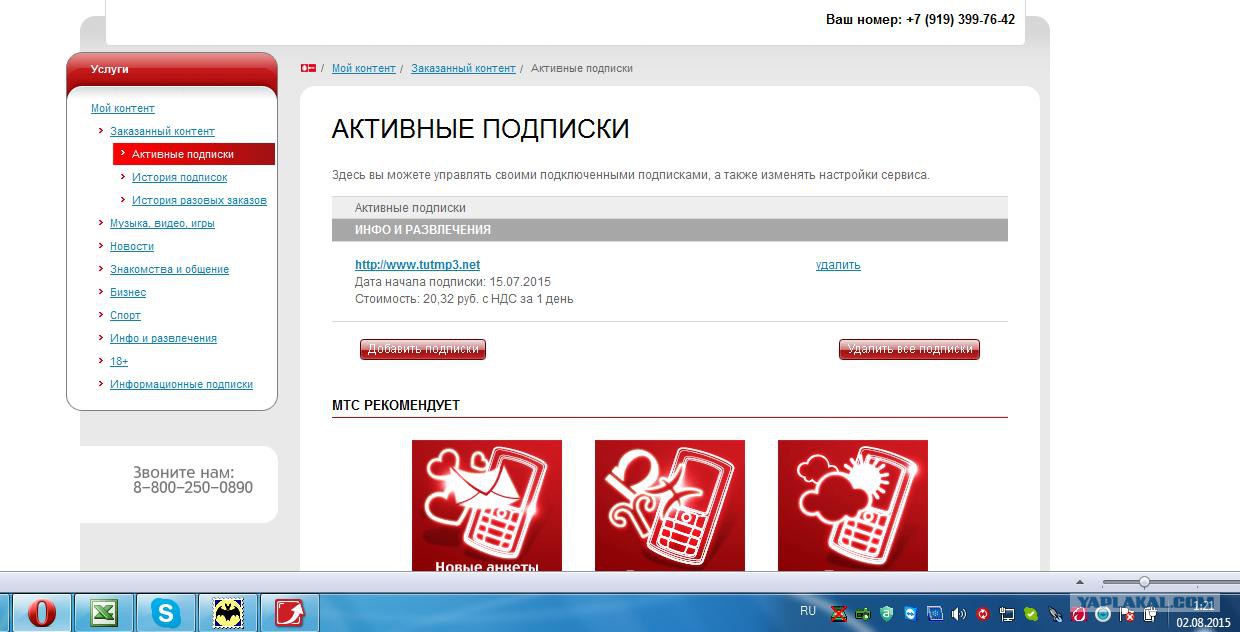
Task: Click the tray volume speaker icon
Action: [x=958, y=614]
